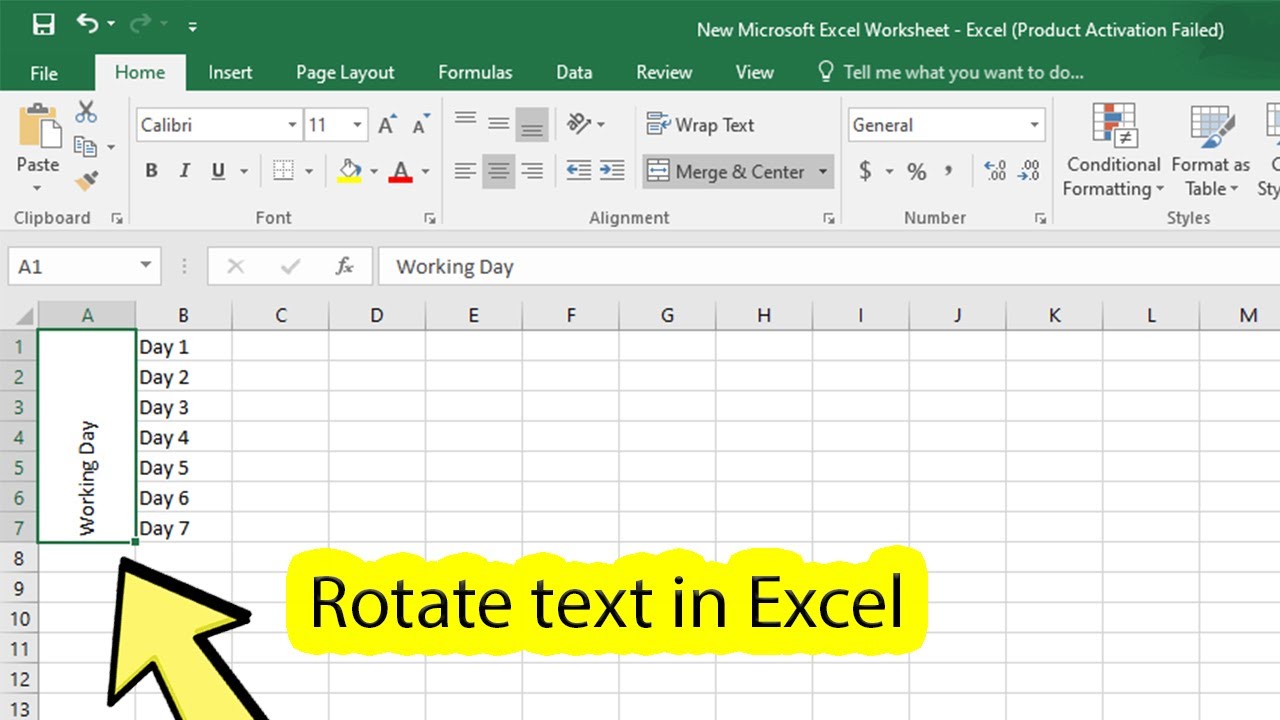Open the Clipboard pane launcher
1280x720 pixels.
pyautogui.click(x=116, y=218)
